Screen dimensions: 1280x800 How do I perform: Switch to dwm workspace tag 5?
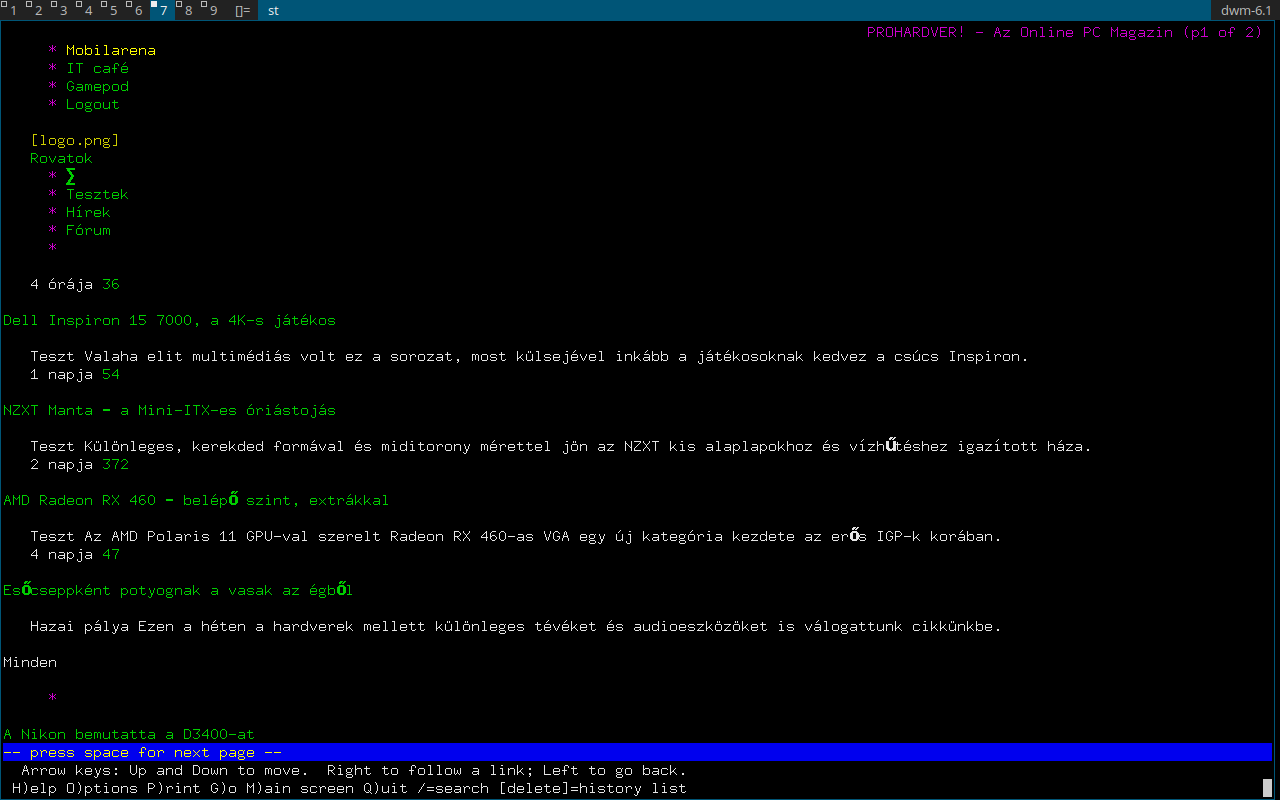pyautogui.click(x=113, y=10)
